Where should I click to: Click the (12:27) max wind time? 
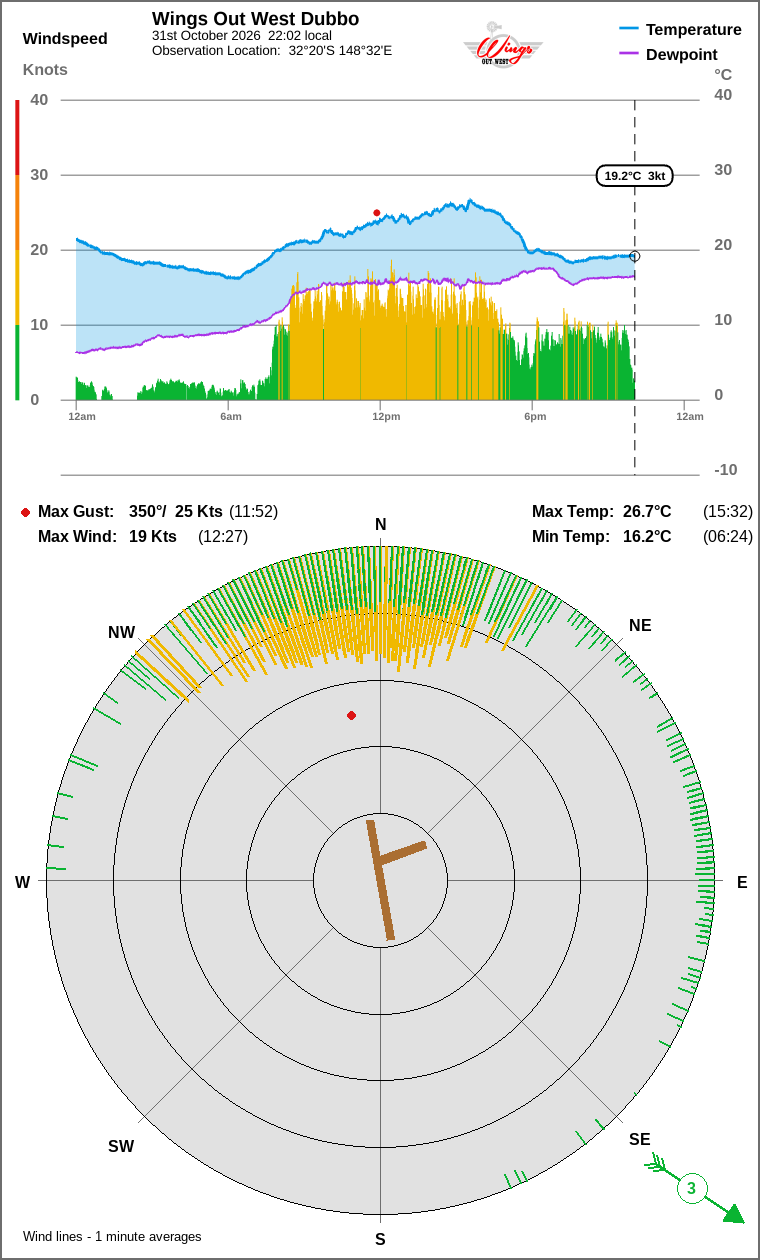(x=223, y=537)
